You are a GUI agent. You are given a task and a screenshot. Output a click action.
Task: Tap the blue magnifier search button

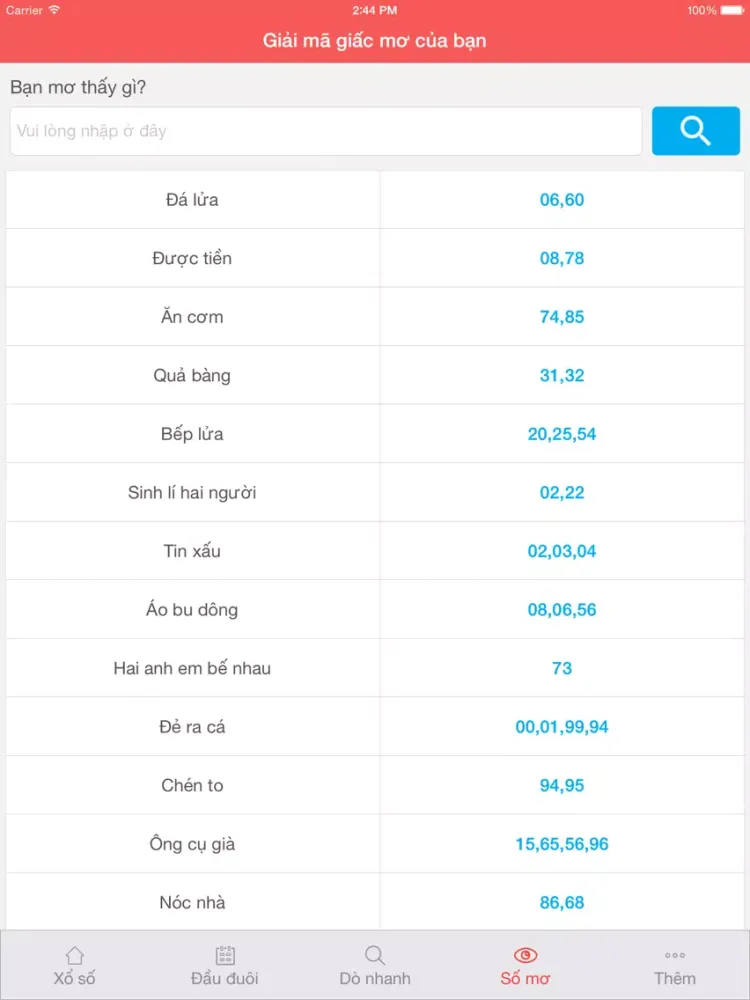(695, 131)
